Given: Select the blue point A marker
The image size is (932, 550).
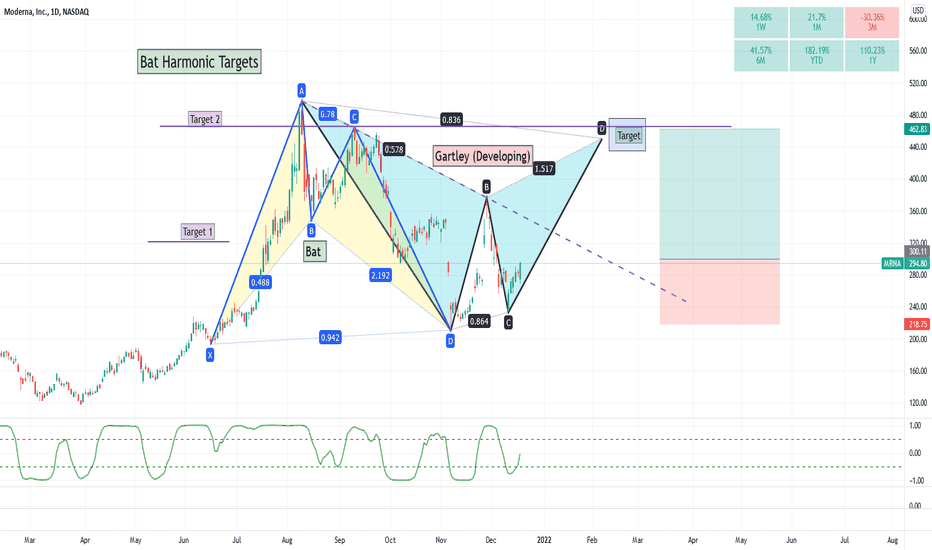Looking at the screenshot, I should (x=301, y=91).
